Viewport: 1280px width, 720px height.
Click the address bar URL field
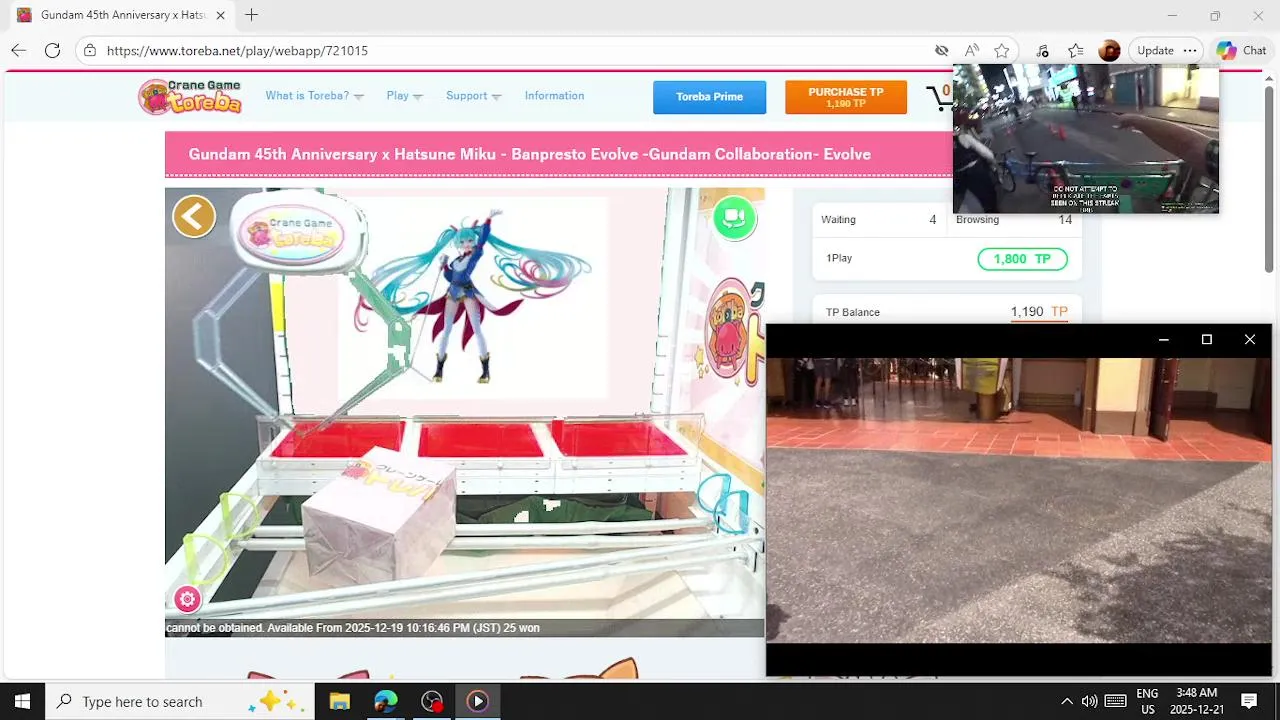[500, 50]
